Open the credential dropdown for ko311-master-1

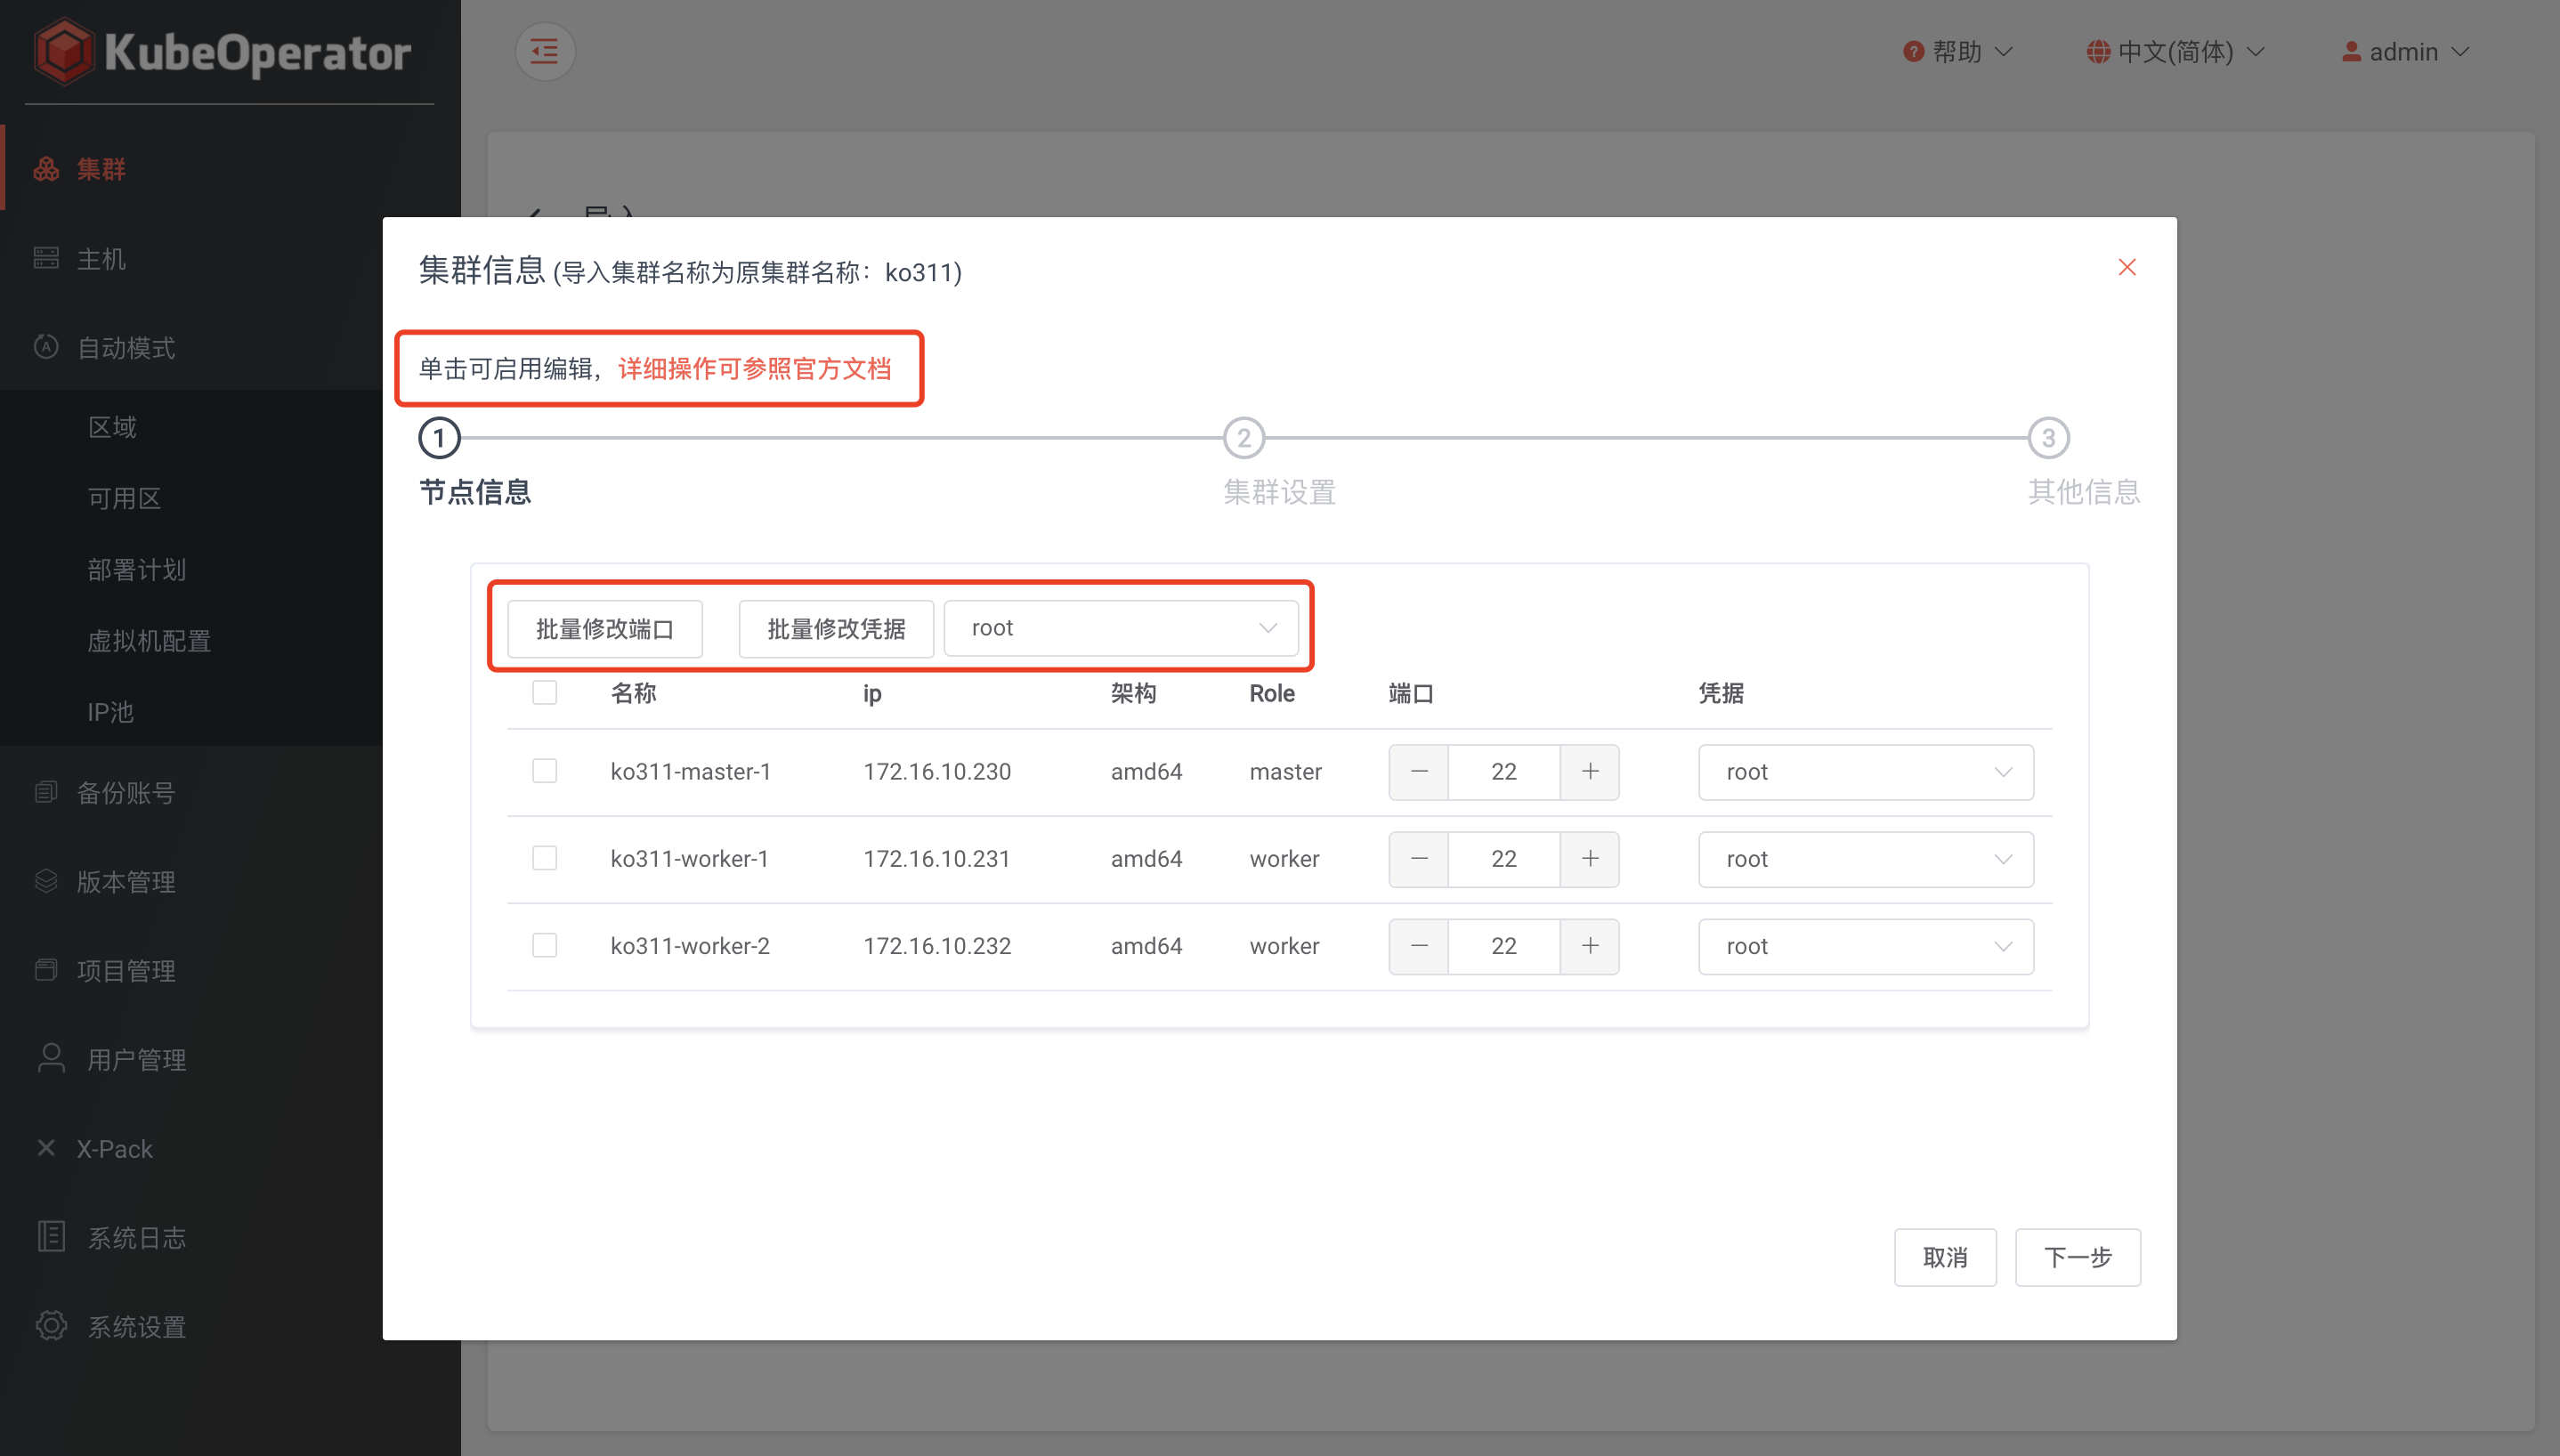[x=1865, y=772]
